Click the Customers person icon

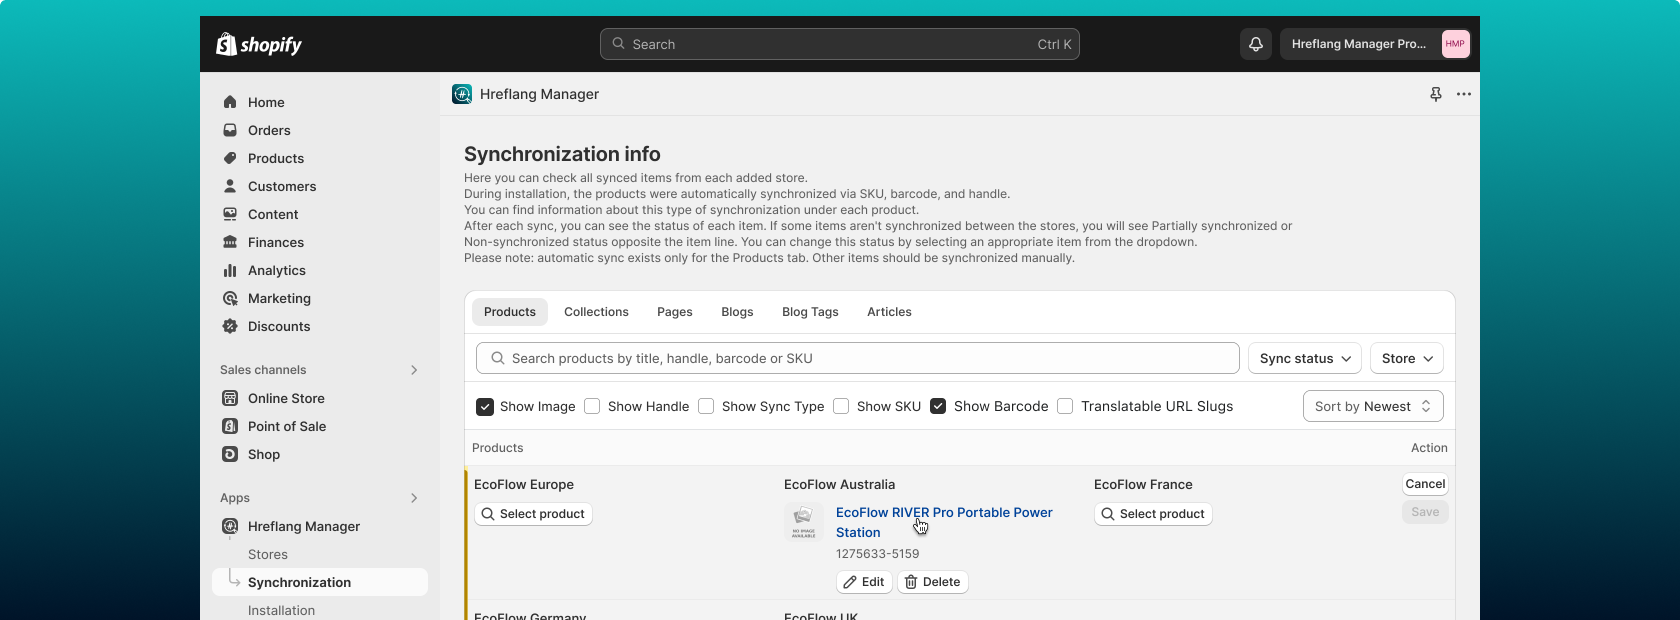tap(230, 186)
